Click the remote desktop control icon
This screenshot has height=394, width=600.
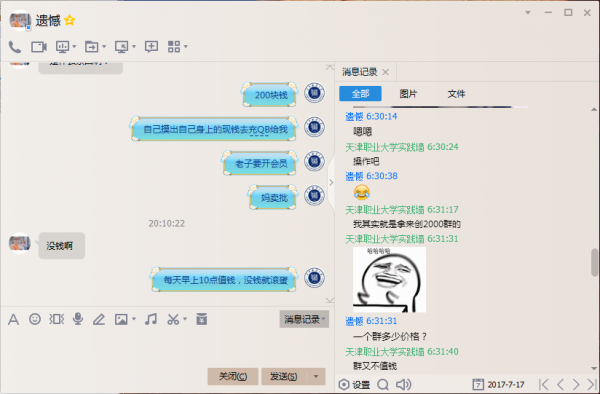pos(122,47)
